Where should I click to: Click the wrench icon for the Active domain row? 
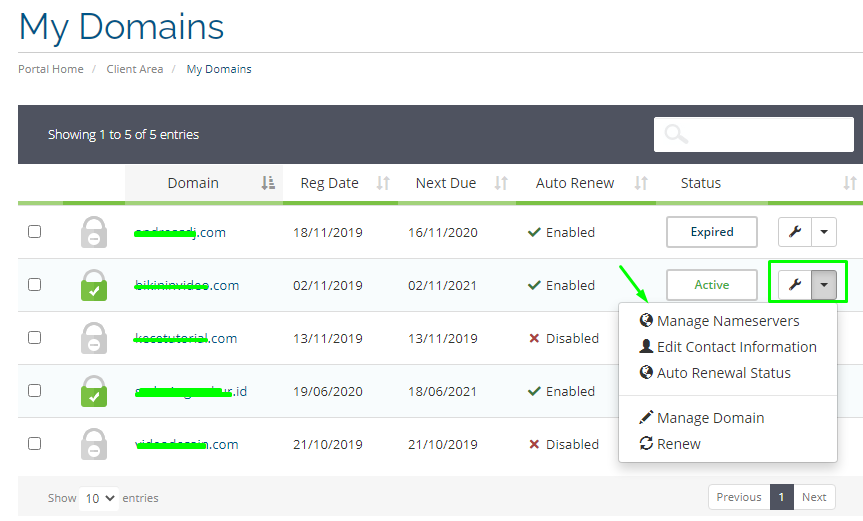[795, 285]
